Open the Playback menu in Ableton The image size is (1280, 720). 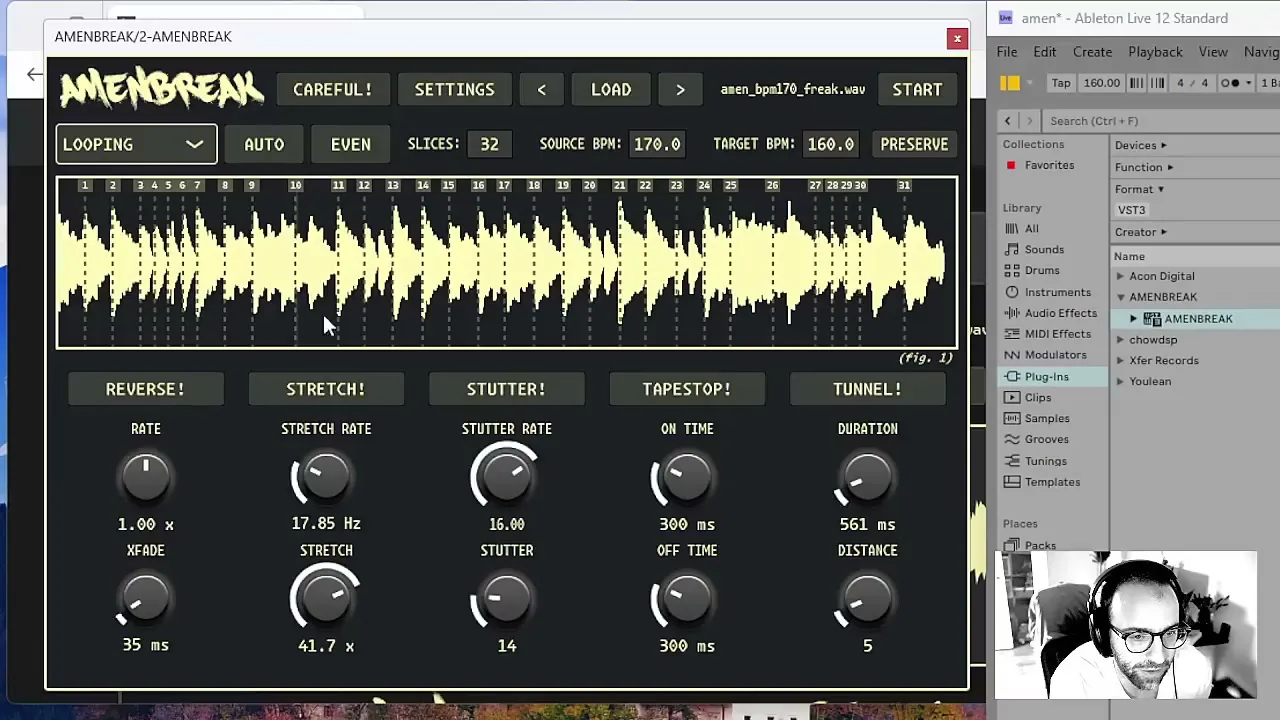pos(1155,52)
